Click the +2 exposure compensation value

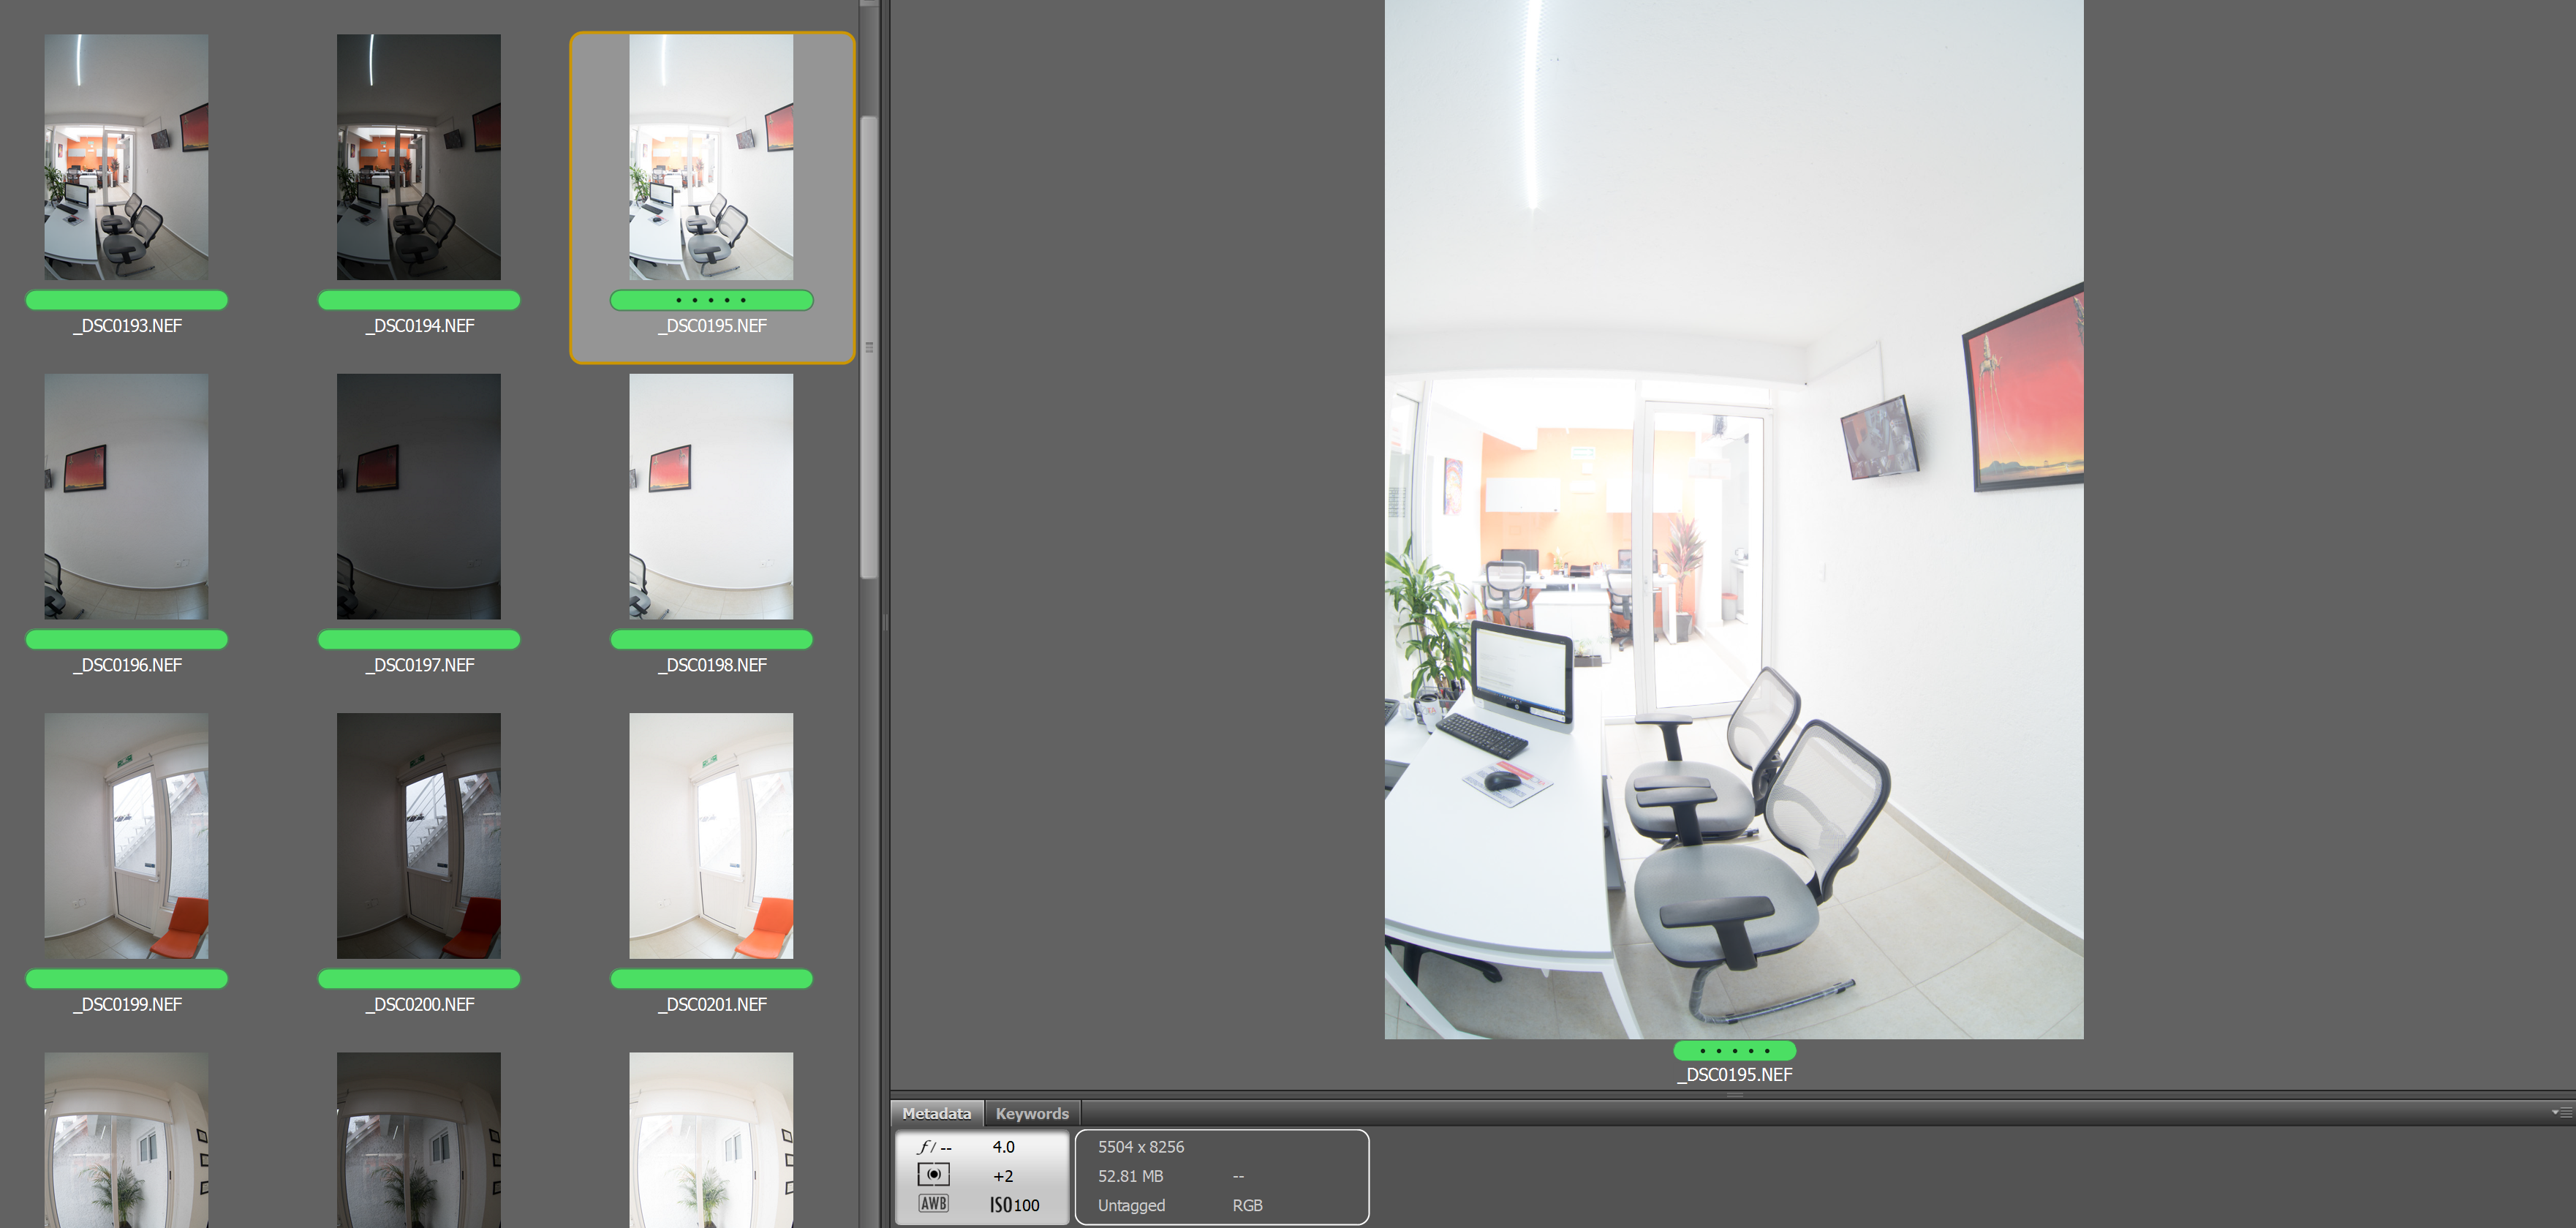(x=1003, y=1176)
